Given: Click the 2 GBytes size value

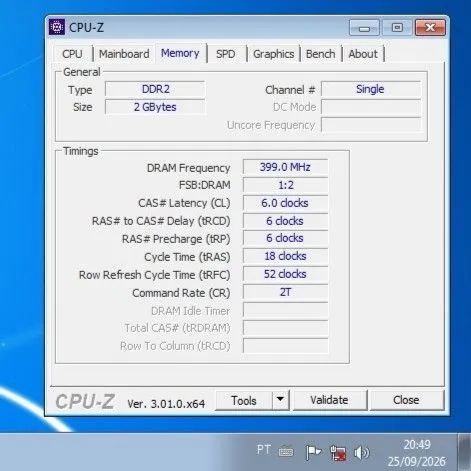Looking at the screenshot, I should pyautogui.click(x=155, y=107).
